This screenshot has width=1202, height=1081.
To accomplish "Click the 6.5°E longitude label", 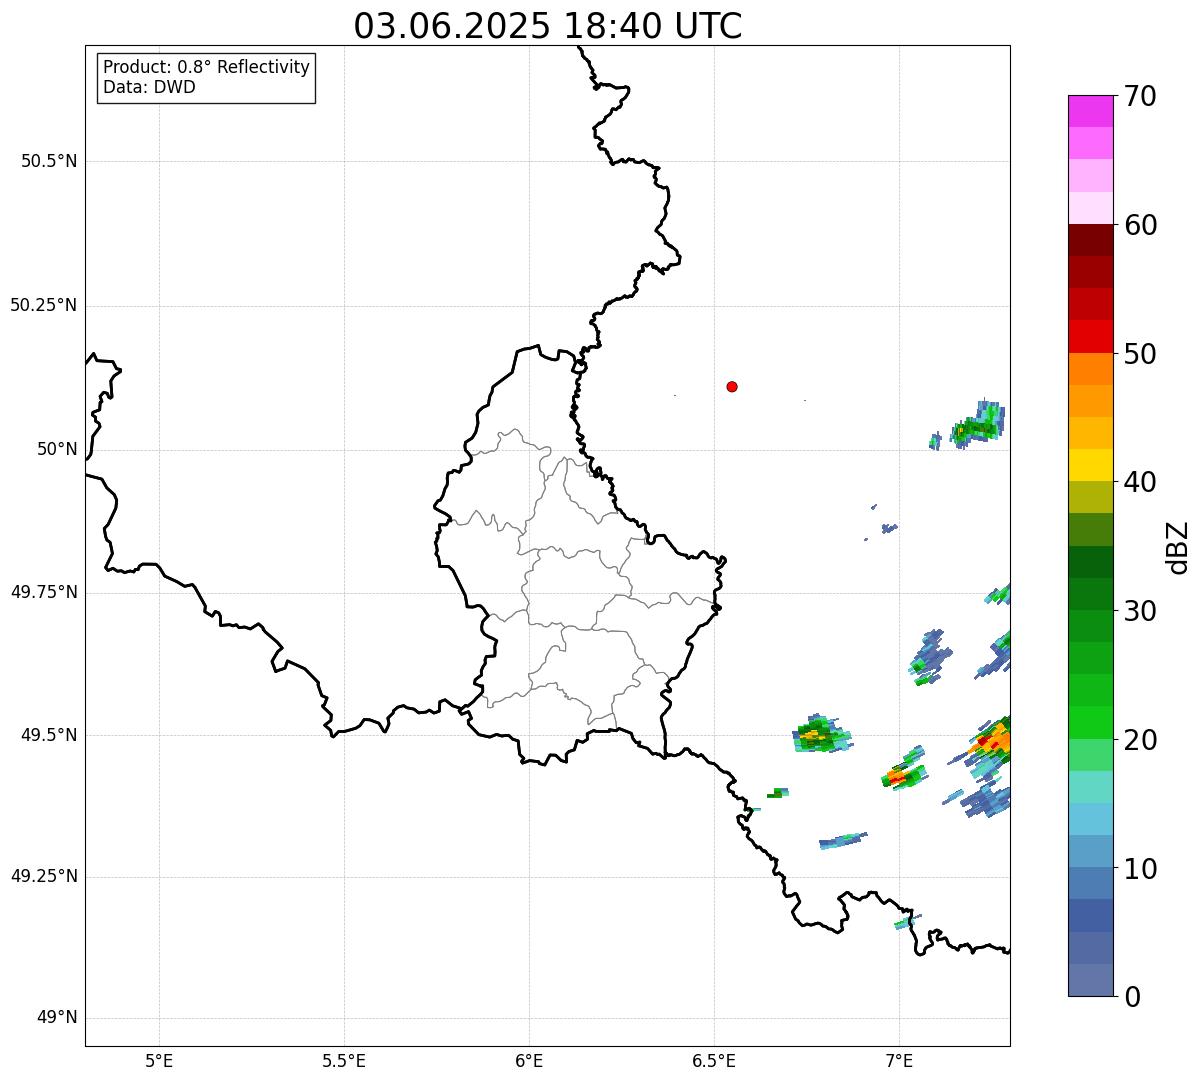I will tap(714, 1060).
